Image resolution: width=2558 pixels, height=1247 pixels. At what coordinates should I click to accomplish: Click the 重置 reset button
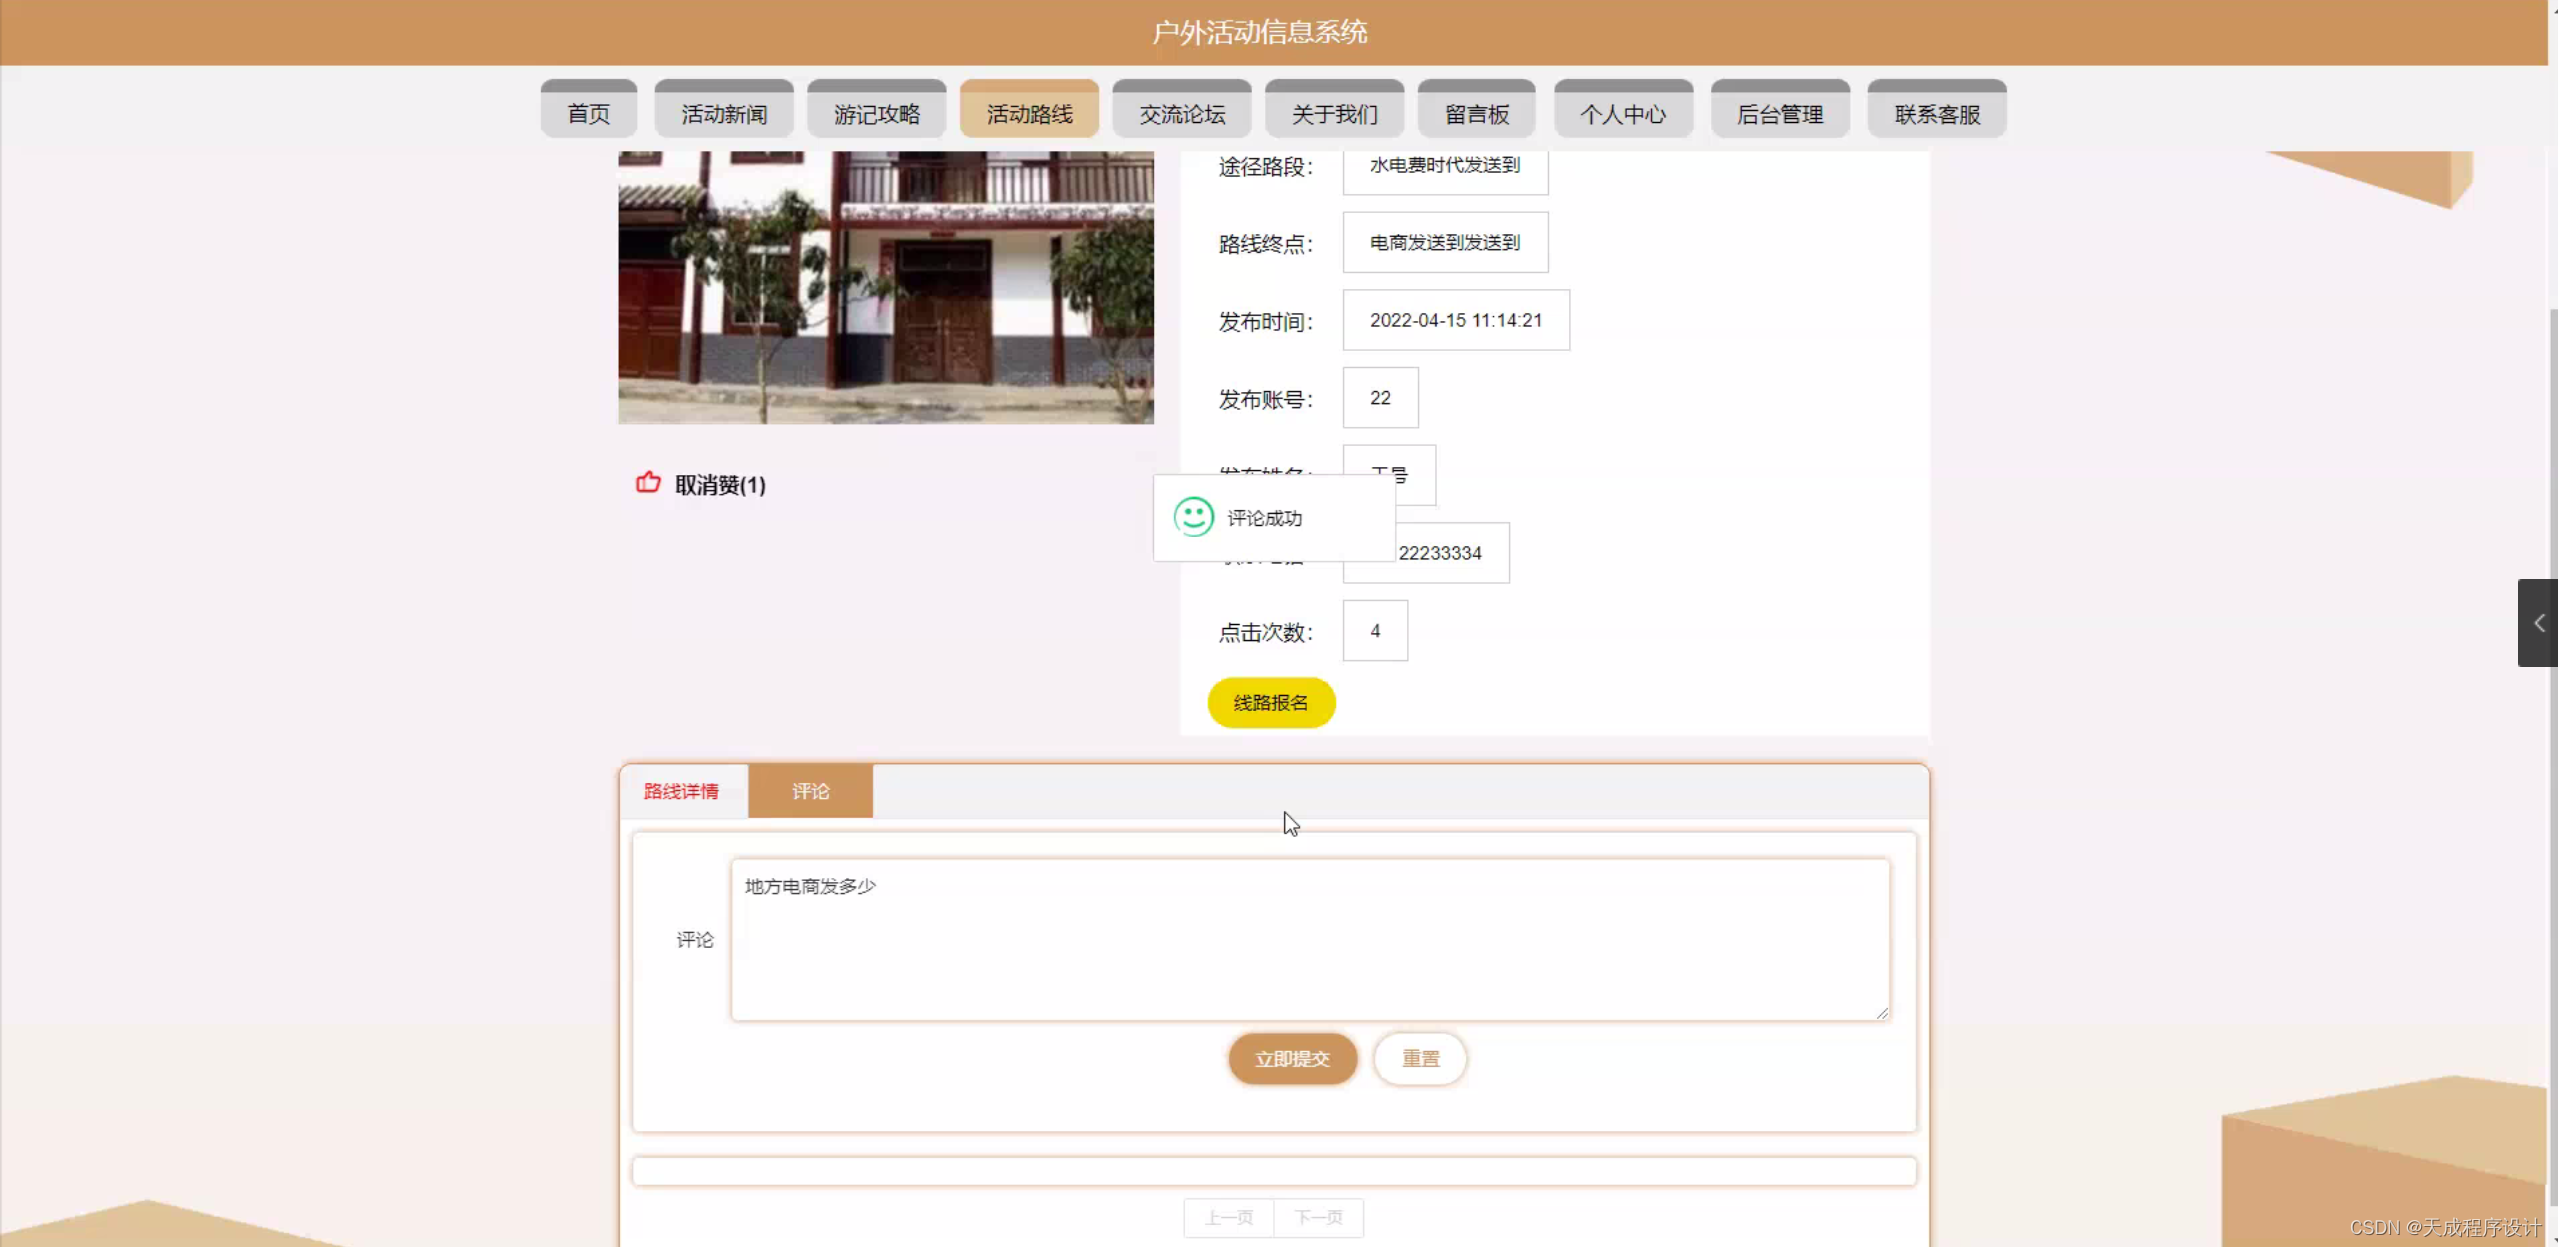1419,1058
